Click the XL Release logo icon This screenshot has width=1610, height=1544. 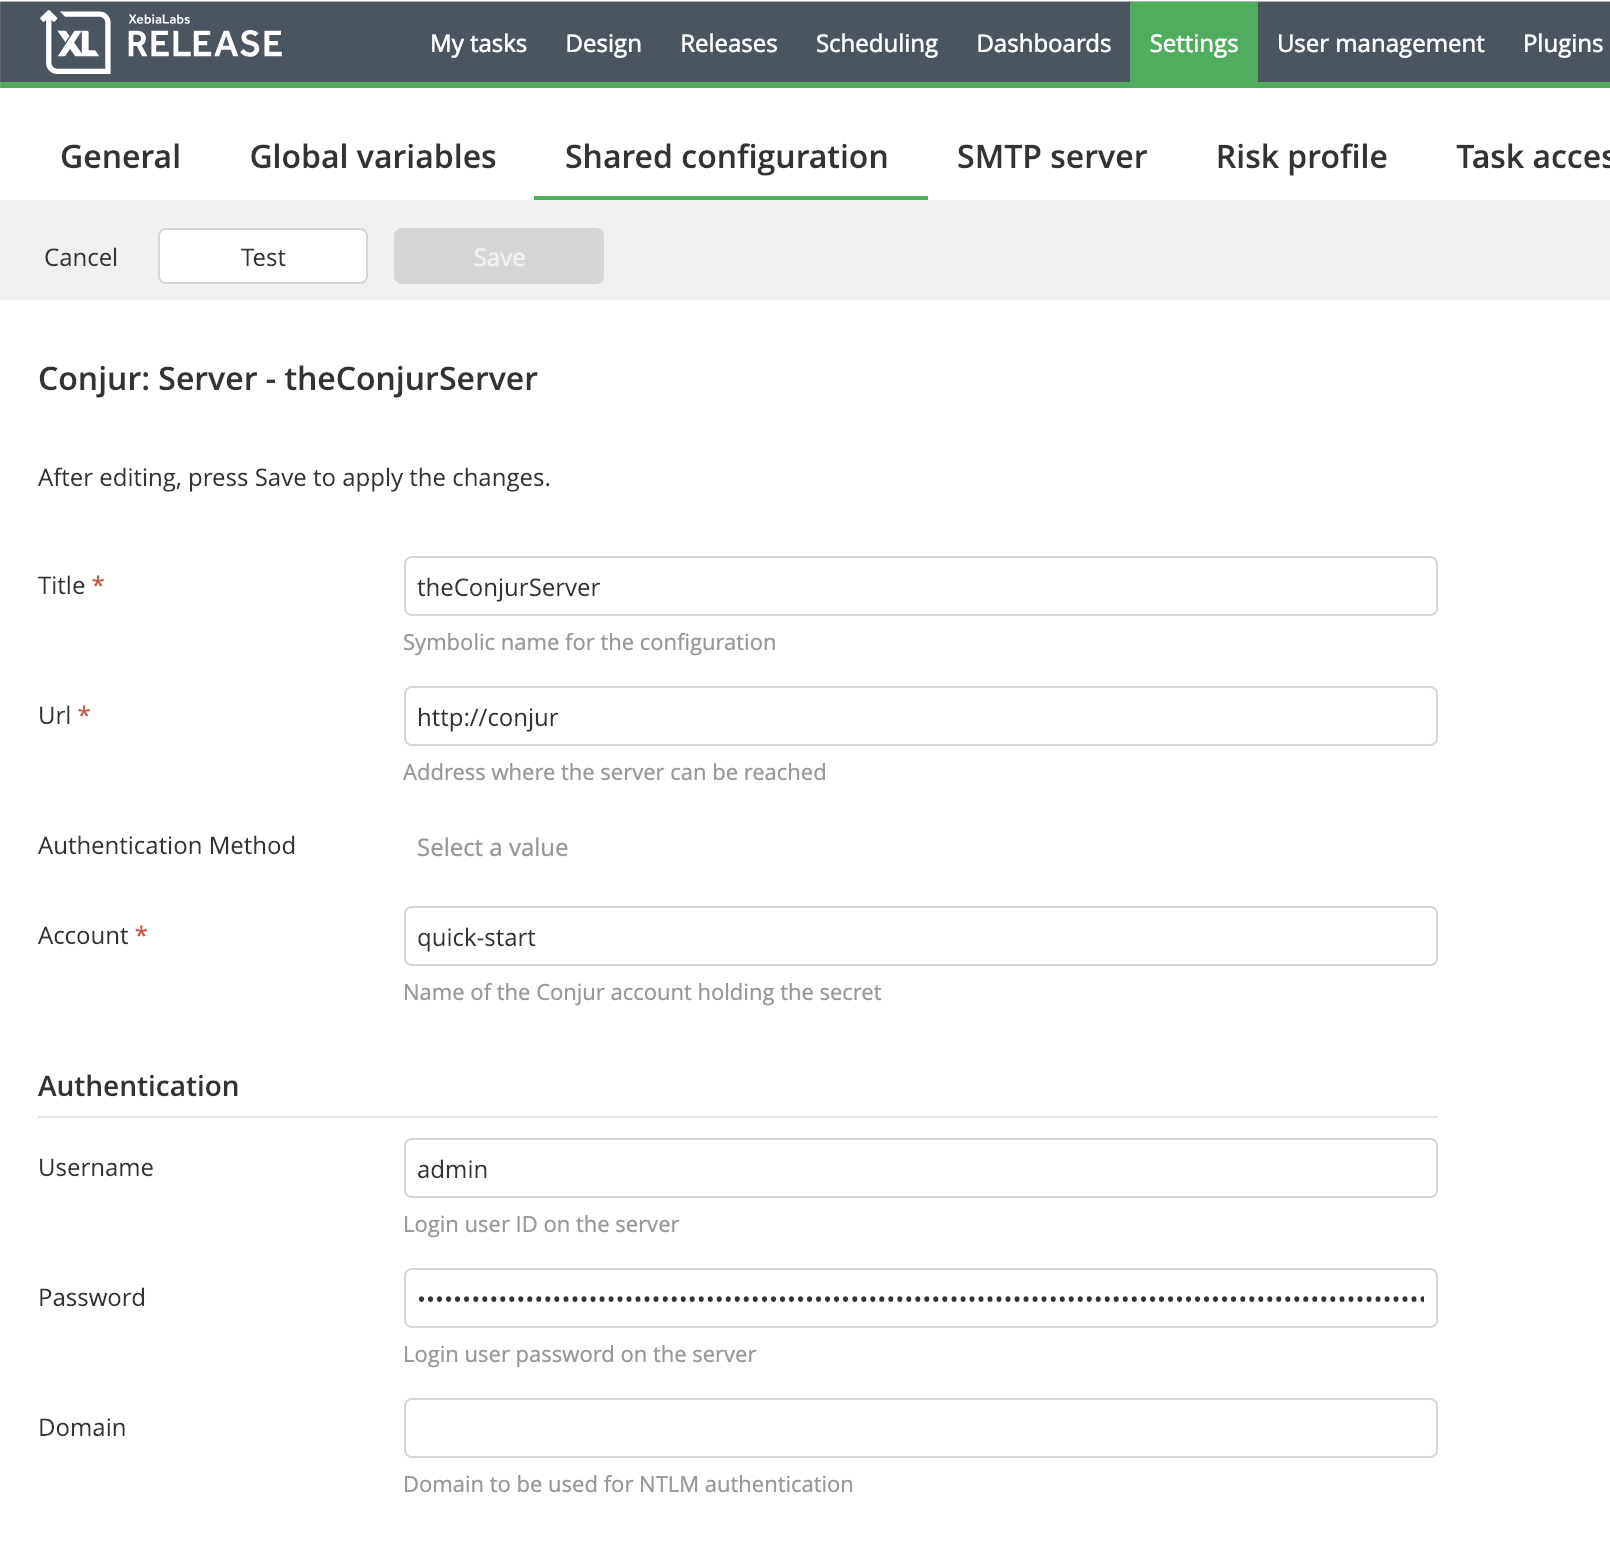pyautogui.click(x=75, y=42)
